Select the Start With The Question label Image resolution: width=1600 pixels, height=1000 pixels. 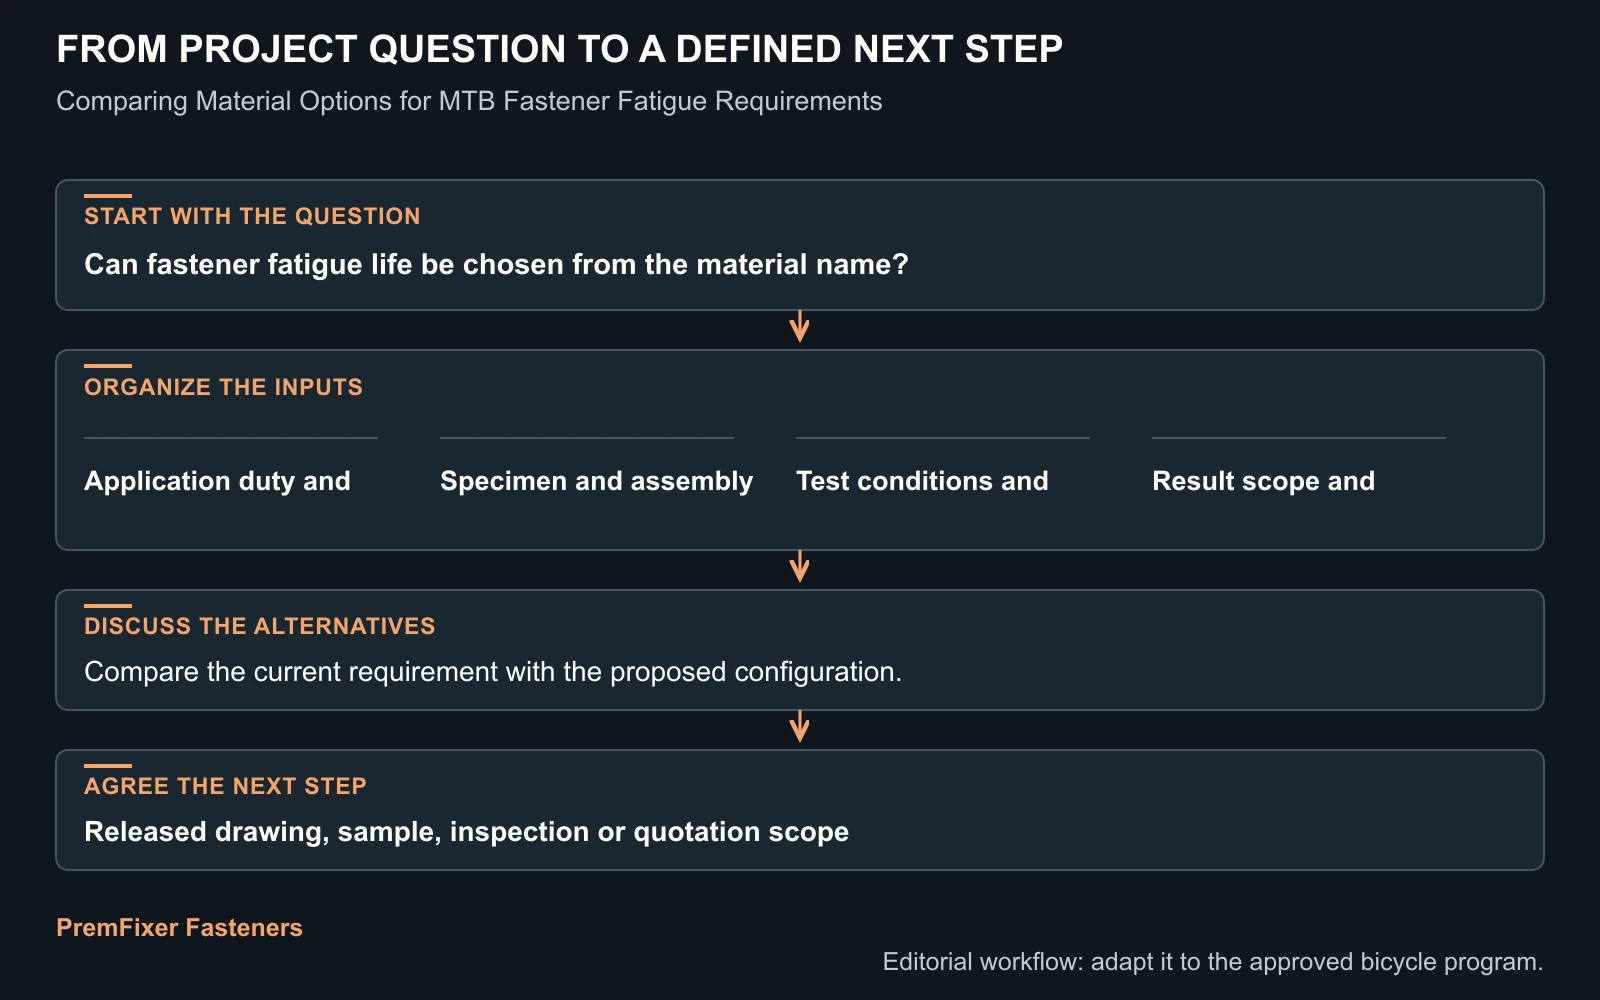tap(252, 216)
